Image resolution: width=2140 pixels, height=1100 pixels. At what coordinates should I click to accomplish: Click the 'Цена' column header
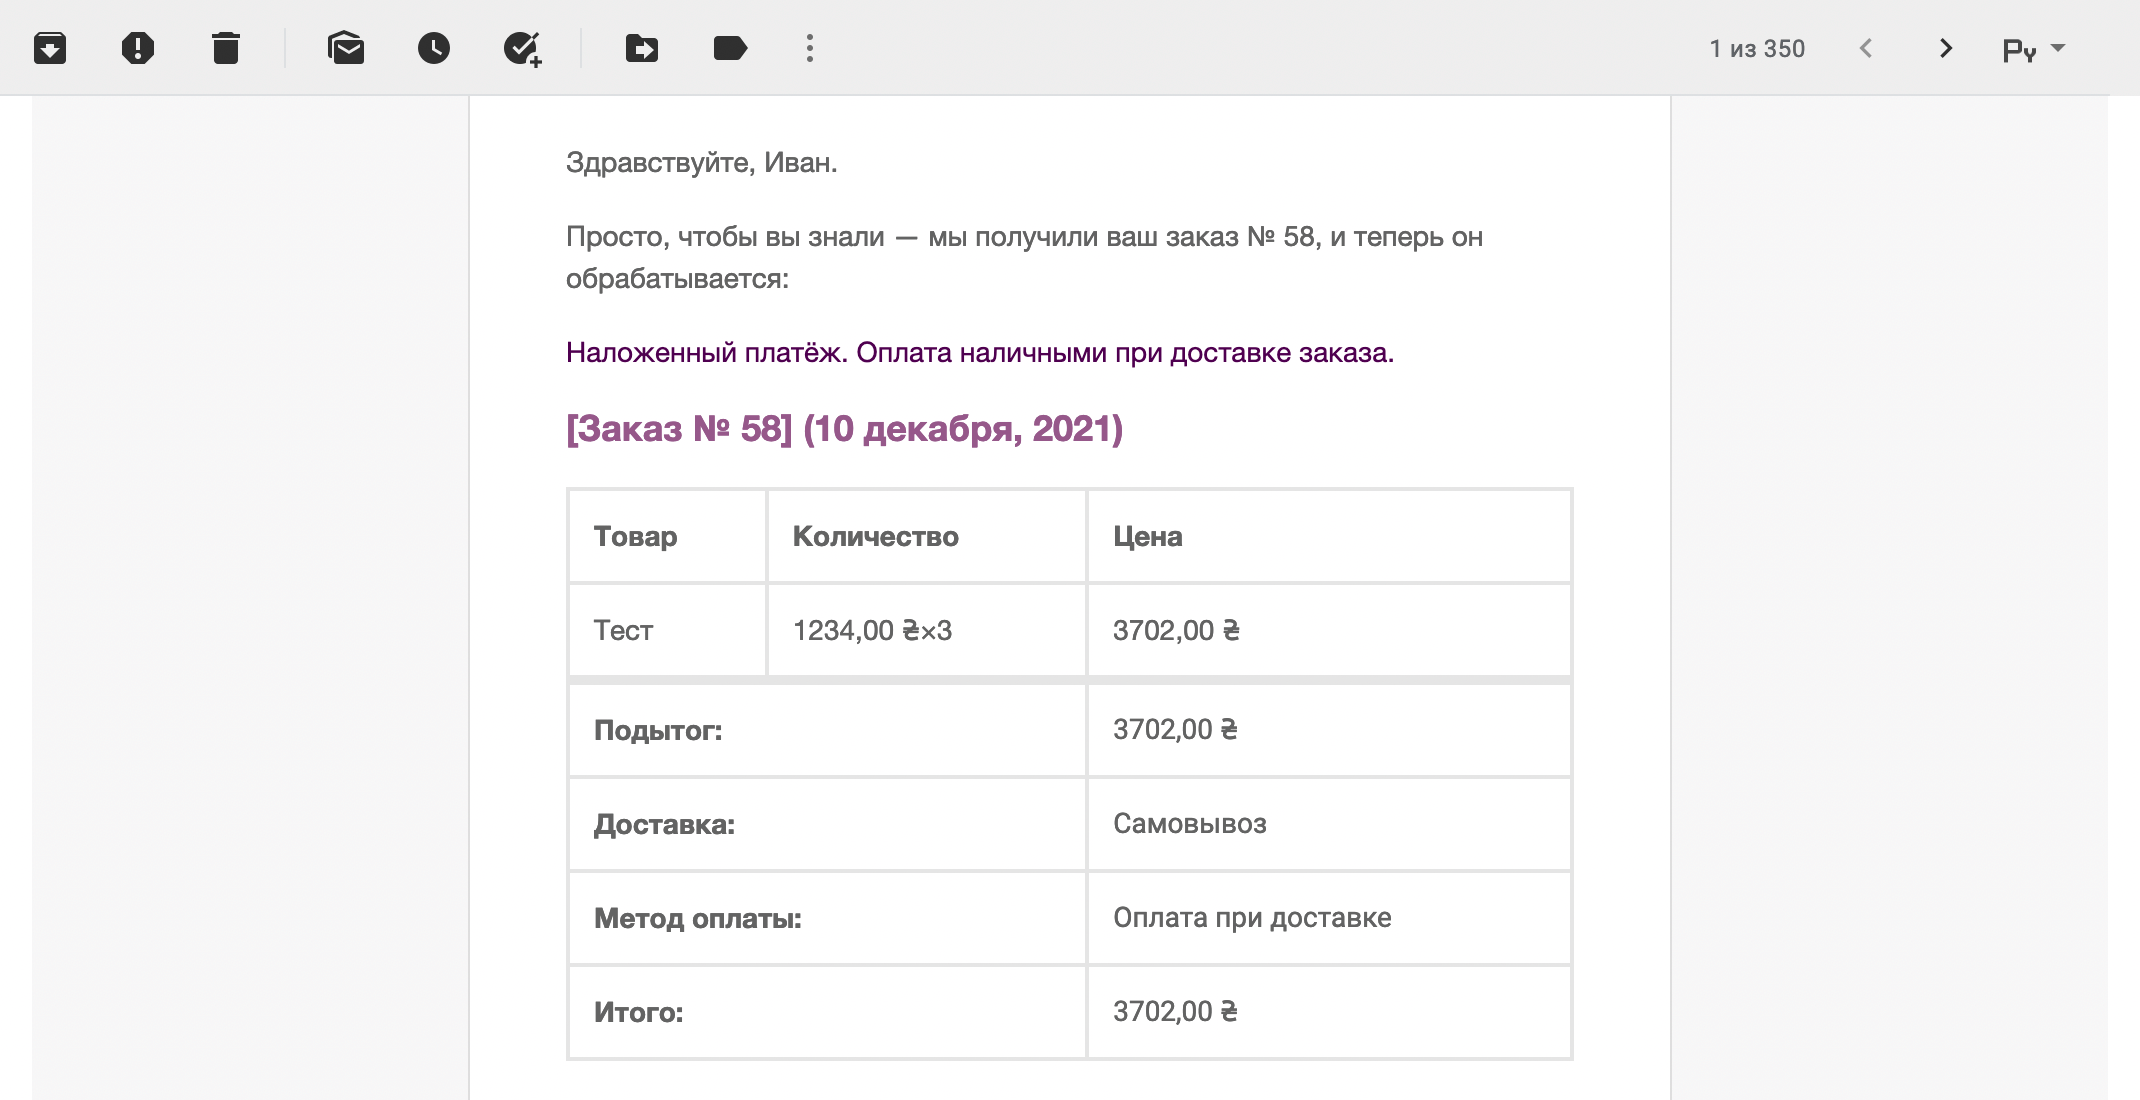coord(1148,537)
